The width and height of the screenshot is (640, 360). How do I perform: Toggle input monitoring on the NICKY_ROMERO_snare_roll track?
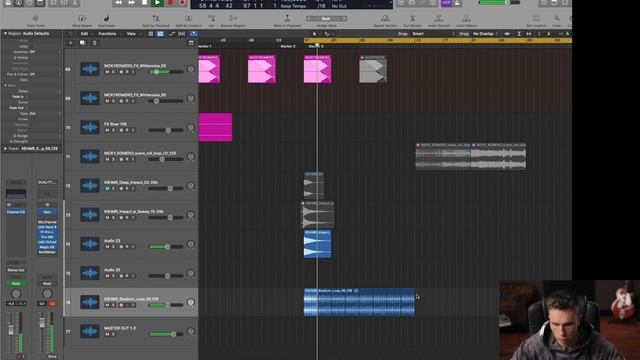click(x=133, y=159)
